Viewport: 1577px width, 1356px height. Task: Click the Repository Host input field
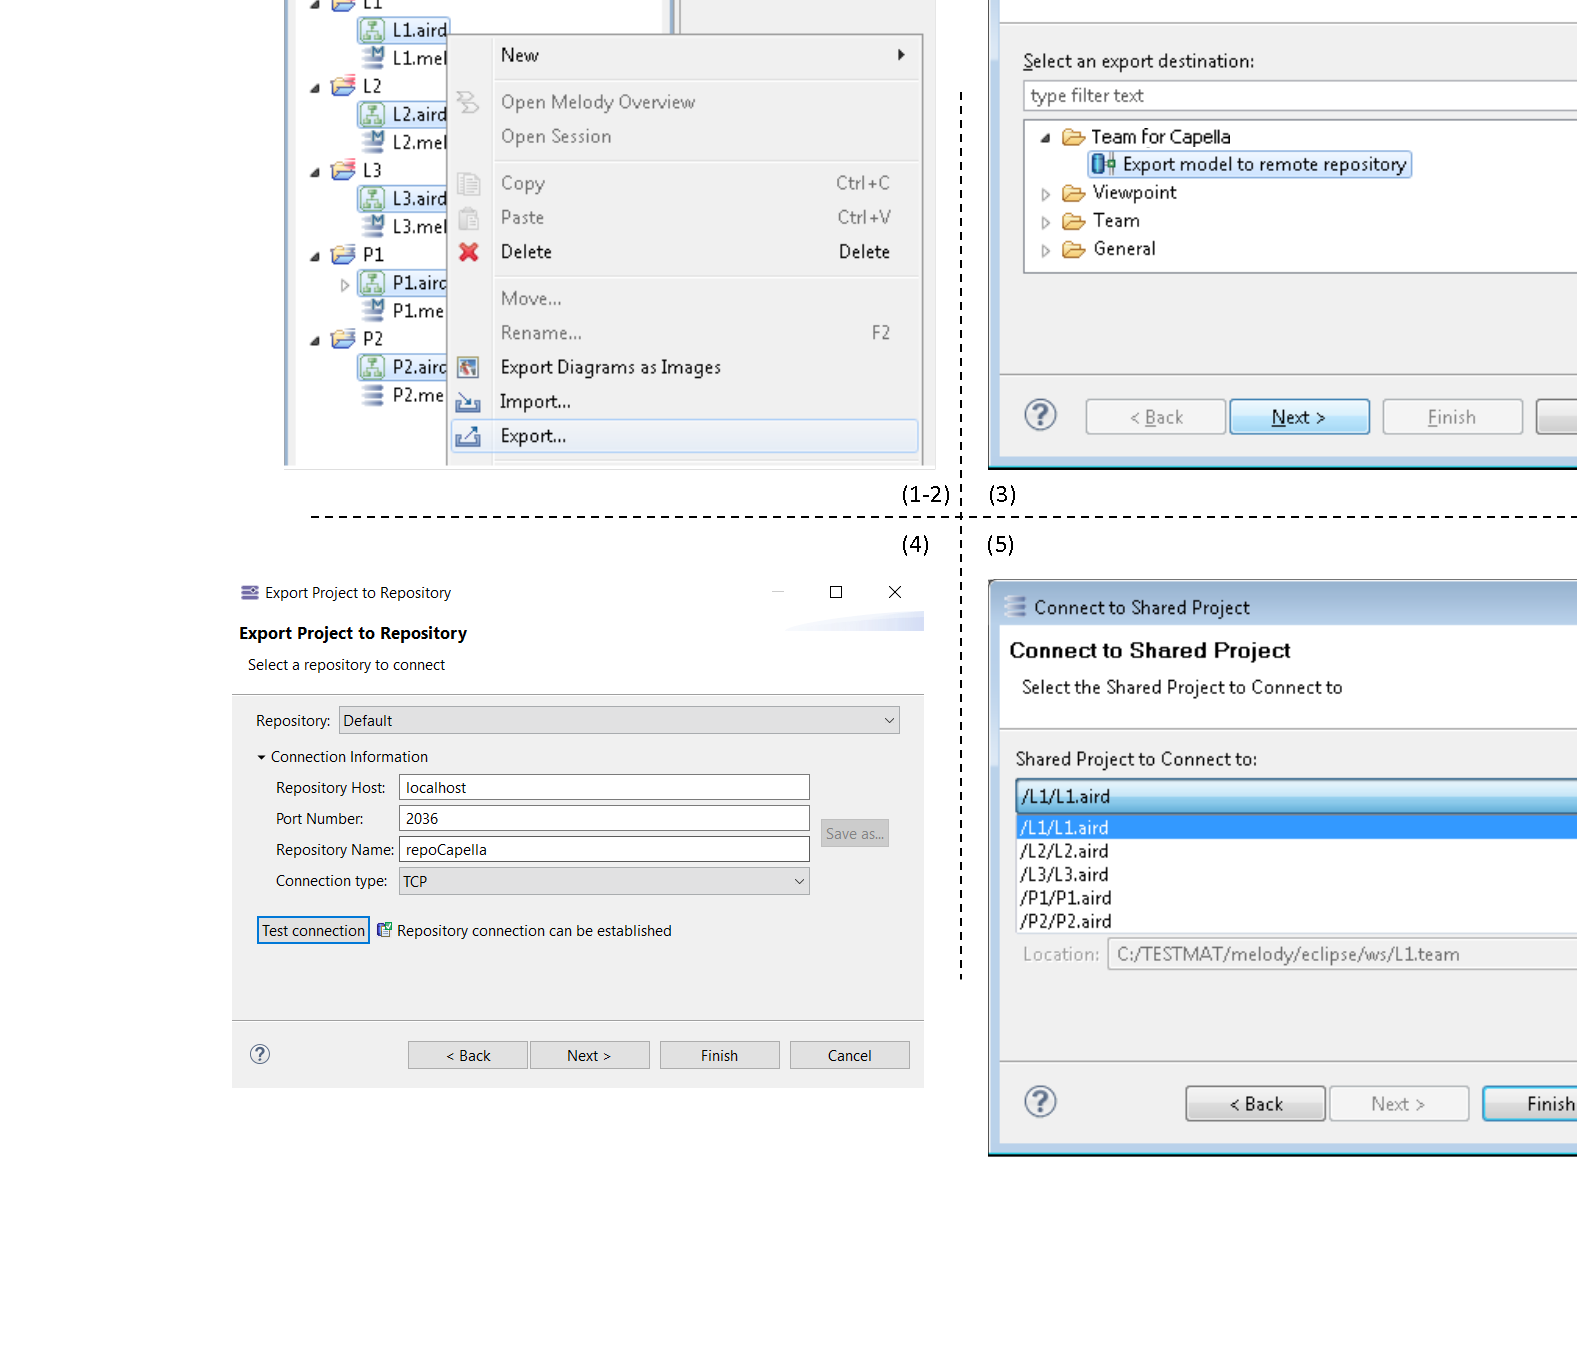[x=604, y=788]
